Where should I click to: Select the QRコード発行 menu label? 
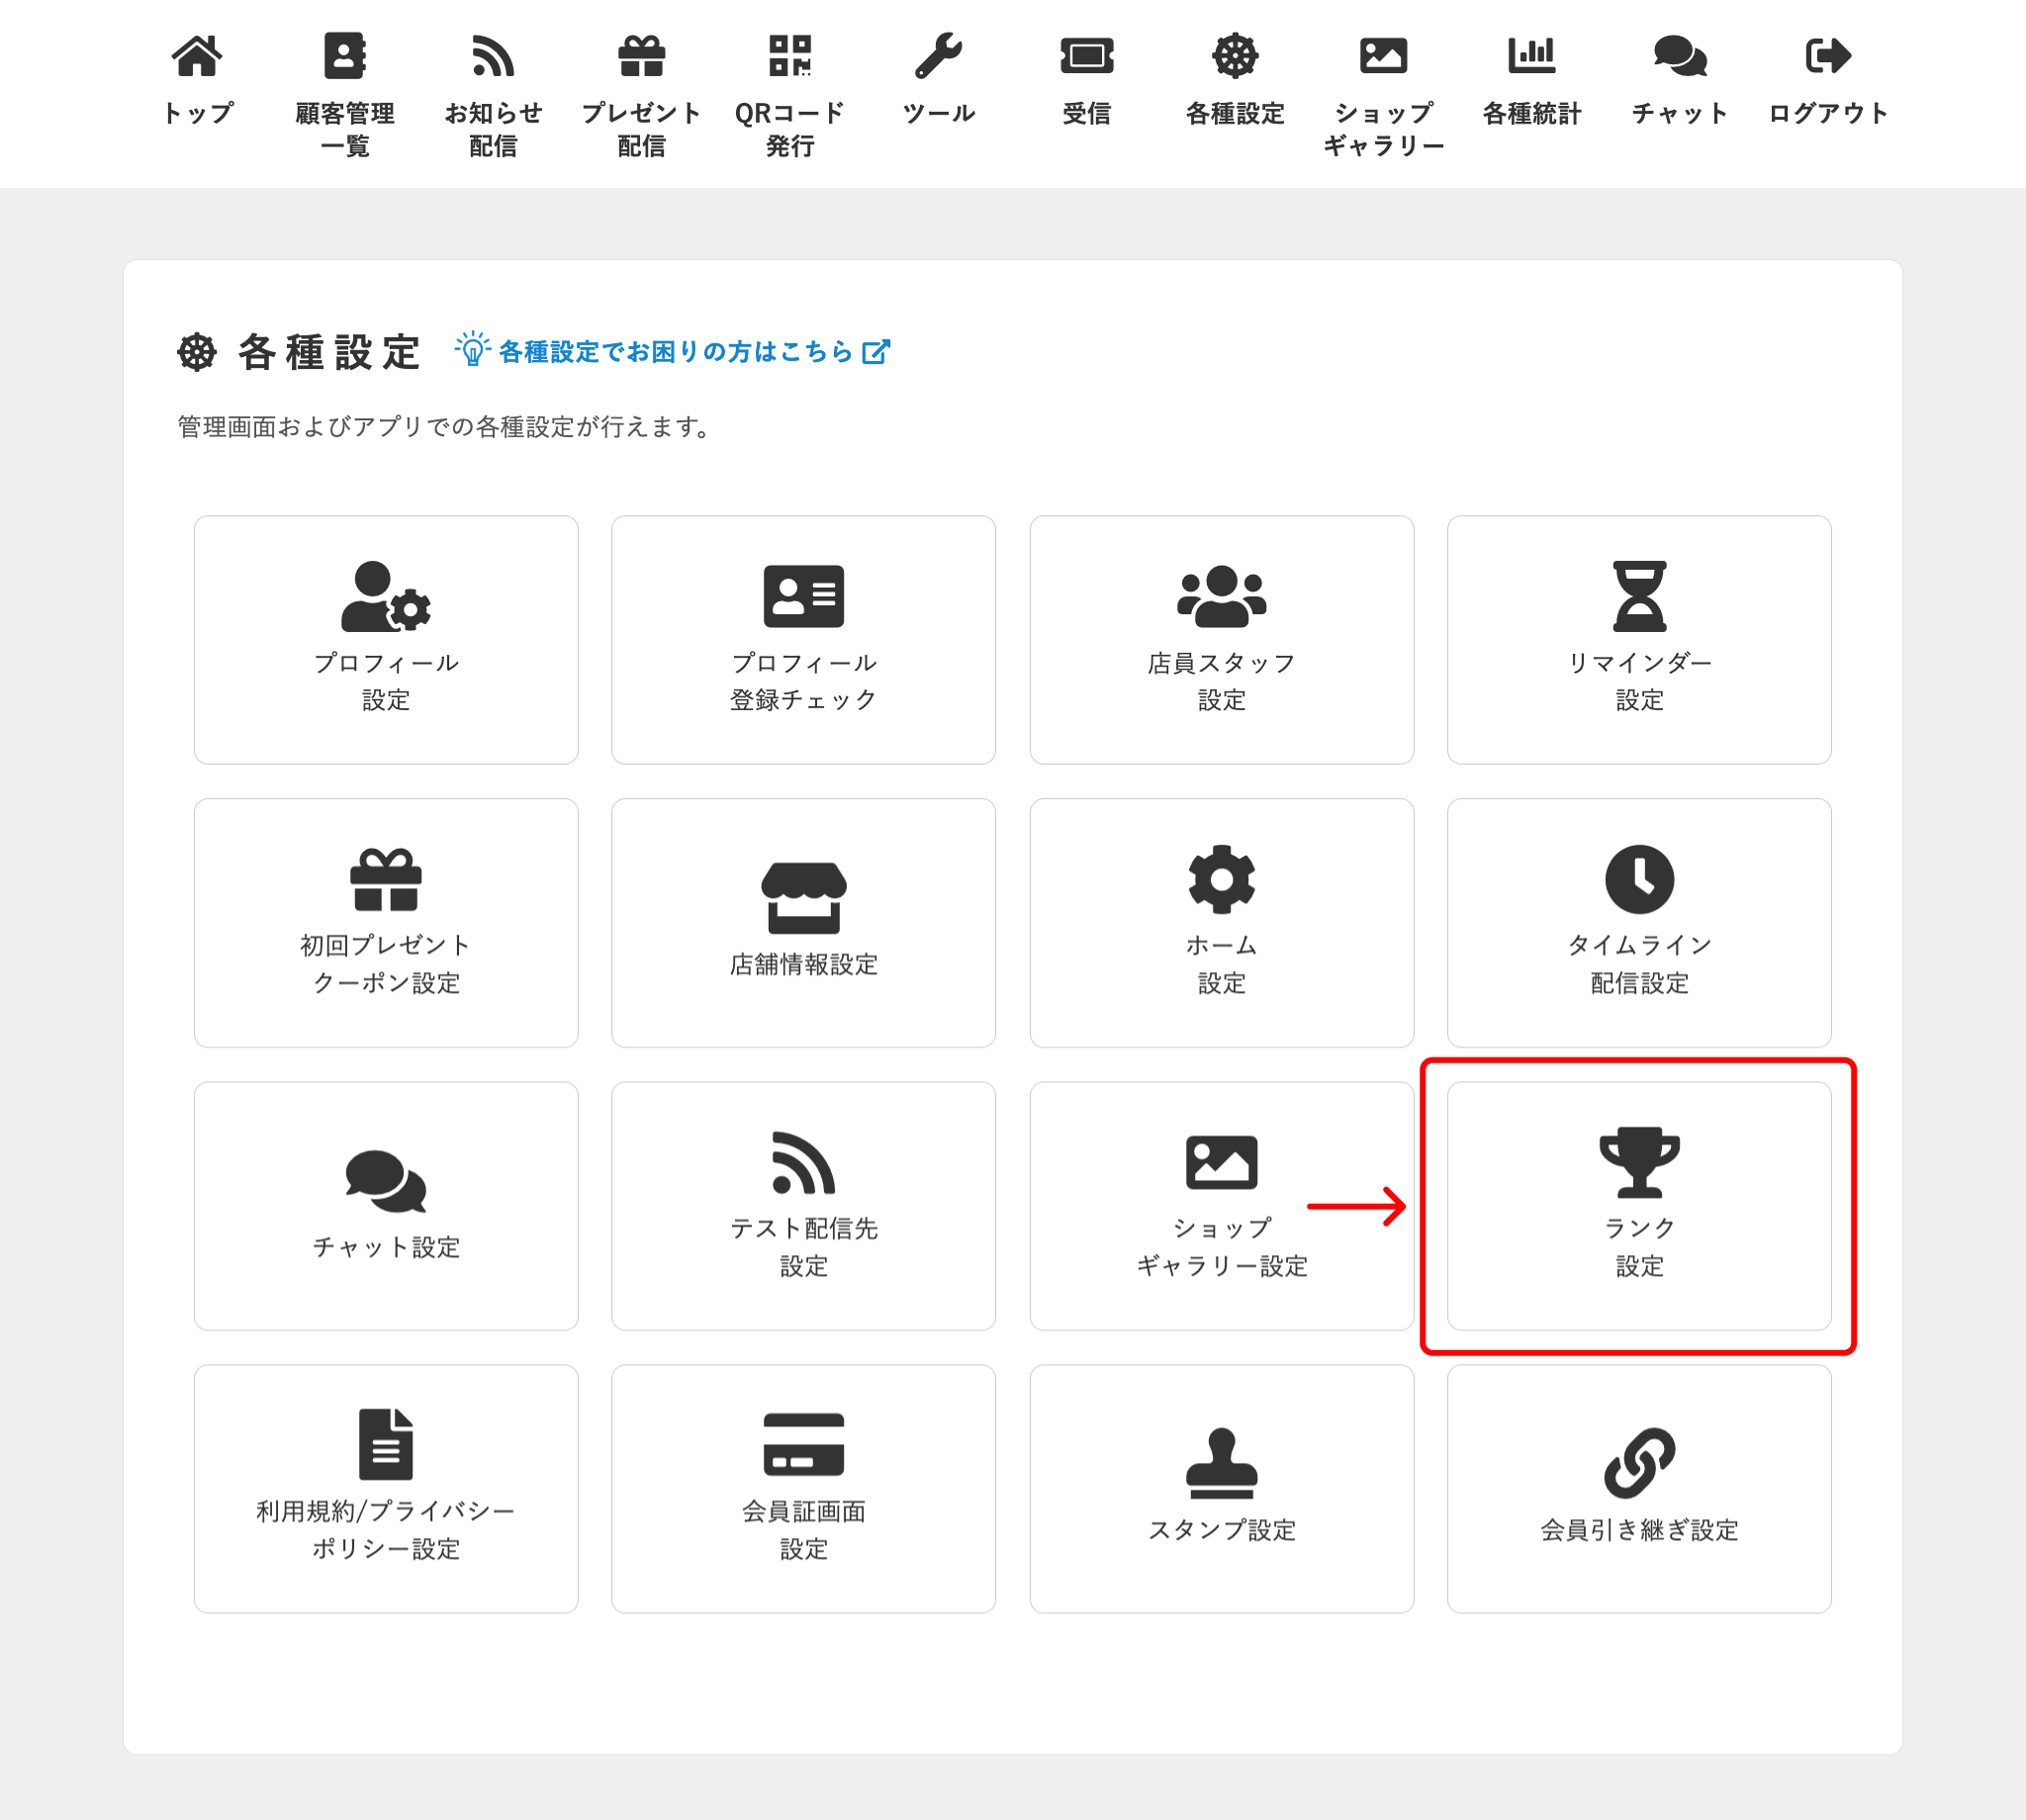pos(790,129)
